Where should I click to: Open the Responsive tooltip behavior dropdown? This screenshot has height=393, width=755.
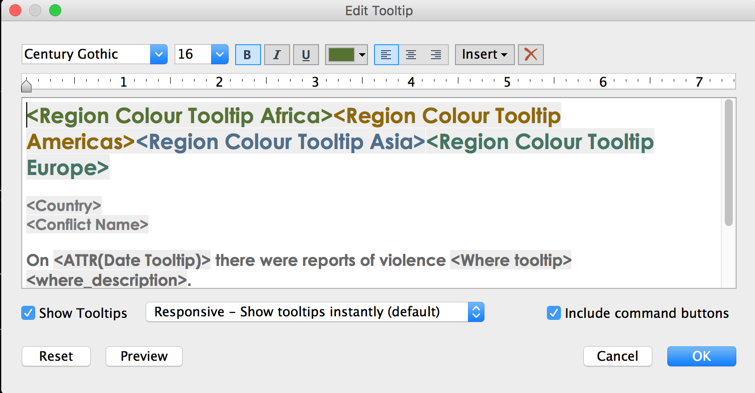point(315,312)
